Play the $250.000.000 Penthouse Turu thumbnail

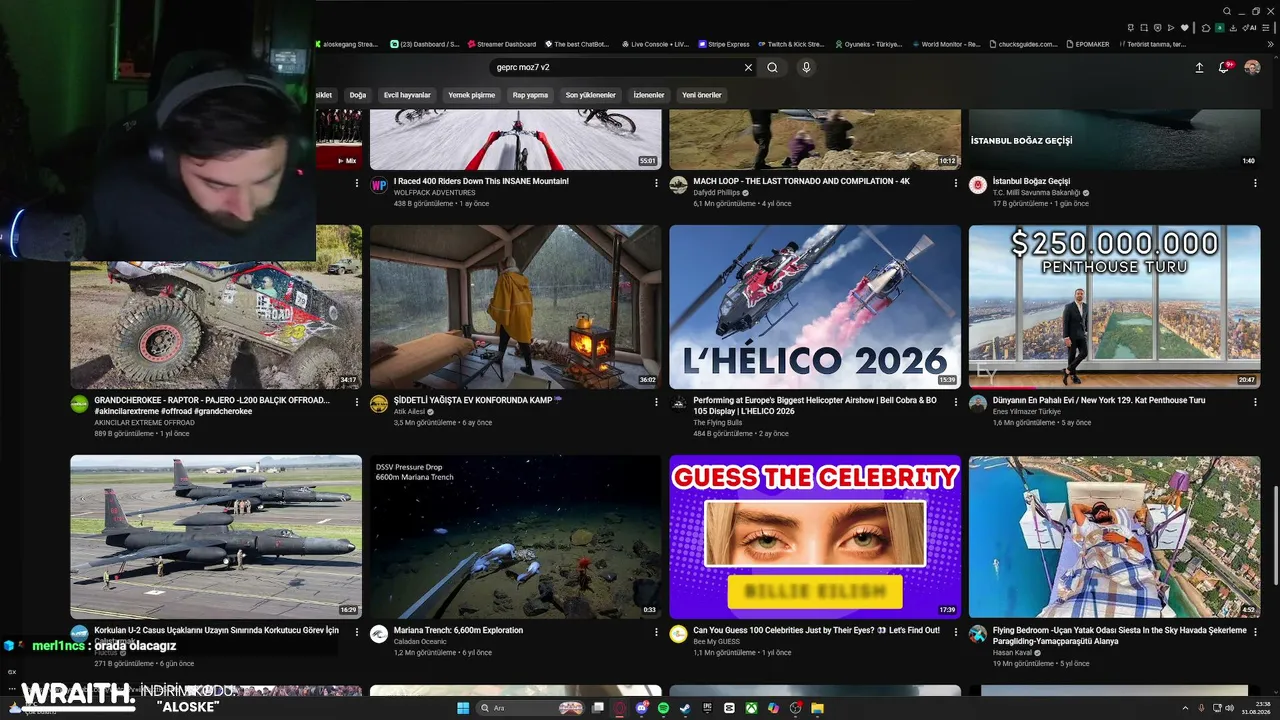pos(1114,307)
